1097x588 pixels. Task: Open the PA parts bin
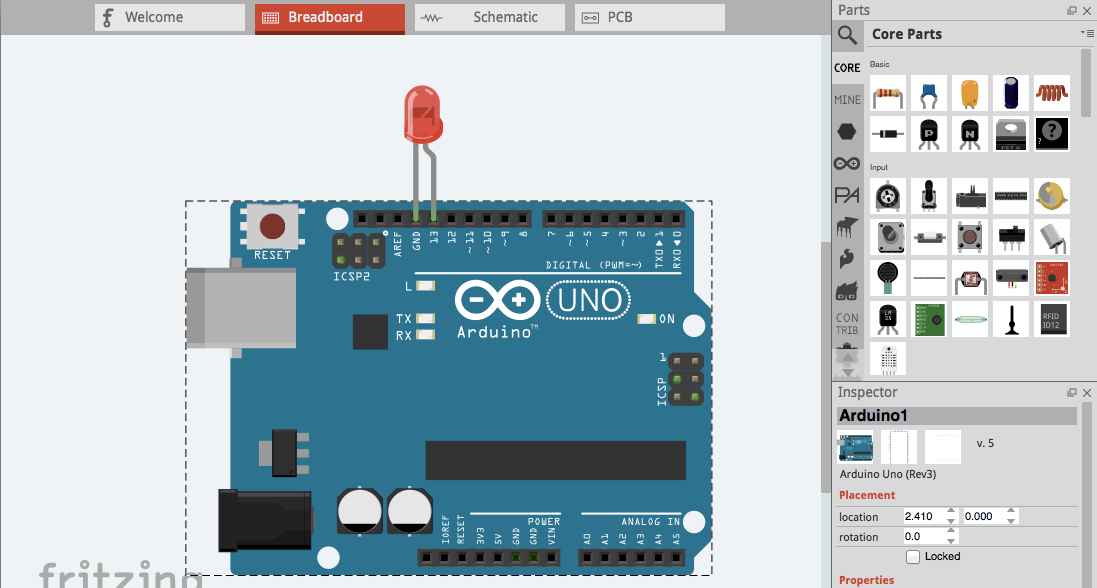[x=847, y=195]
